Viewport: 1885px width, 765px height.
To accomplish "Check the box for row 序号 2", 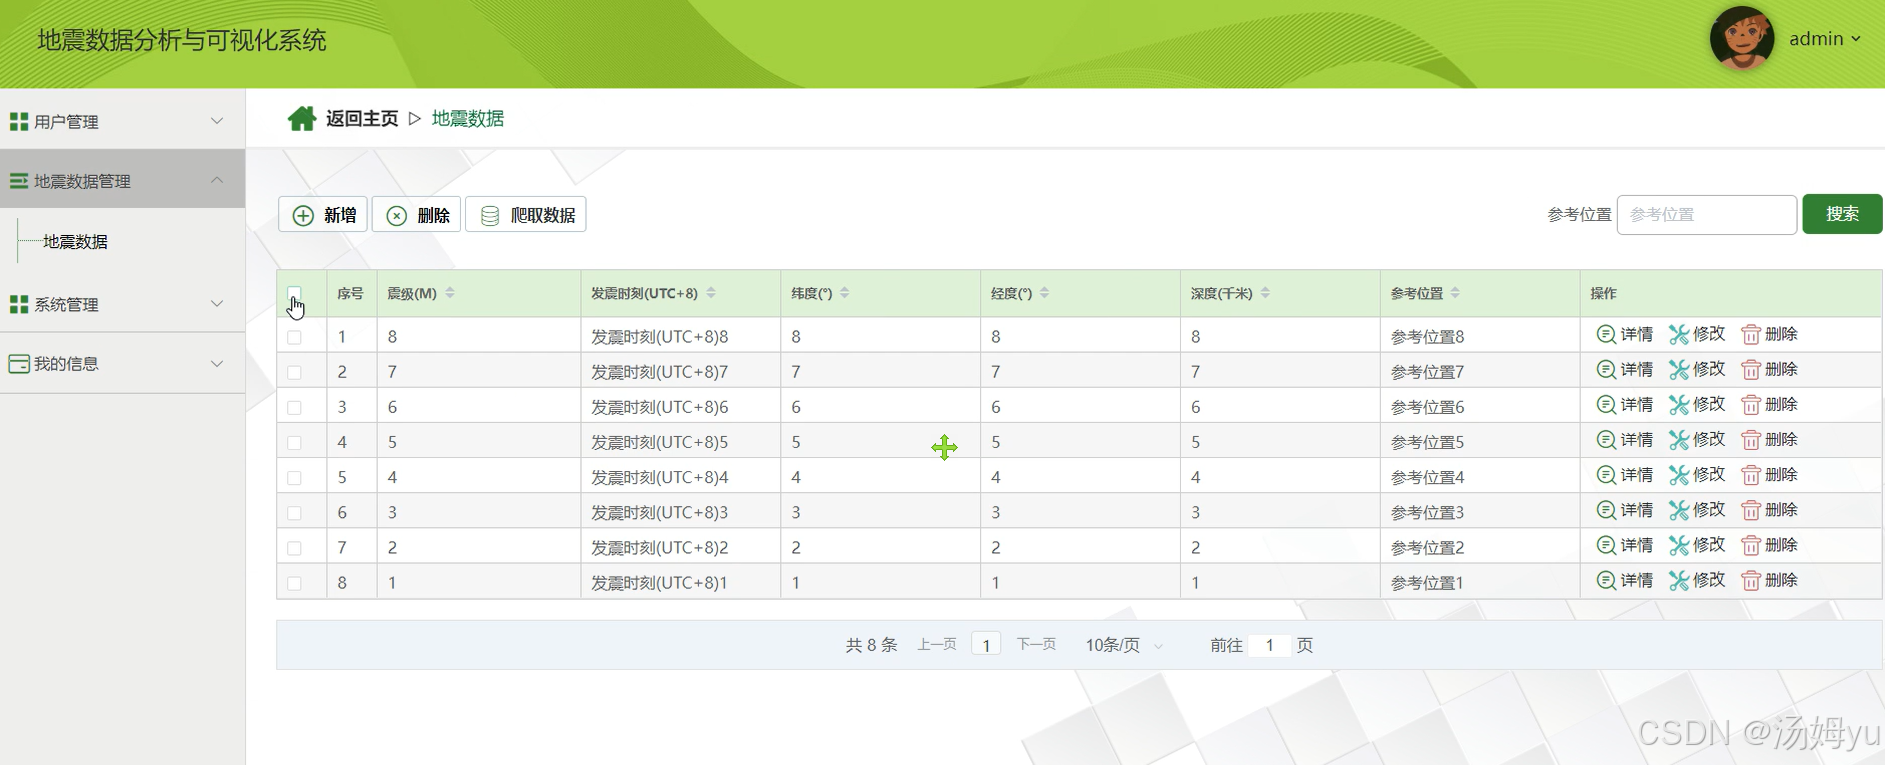I will 294,372.
